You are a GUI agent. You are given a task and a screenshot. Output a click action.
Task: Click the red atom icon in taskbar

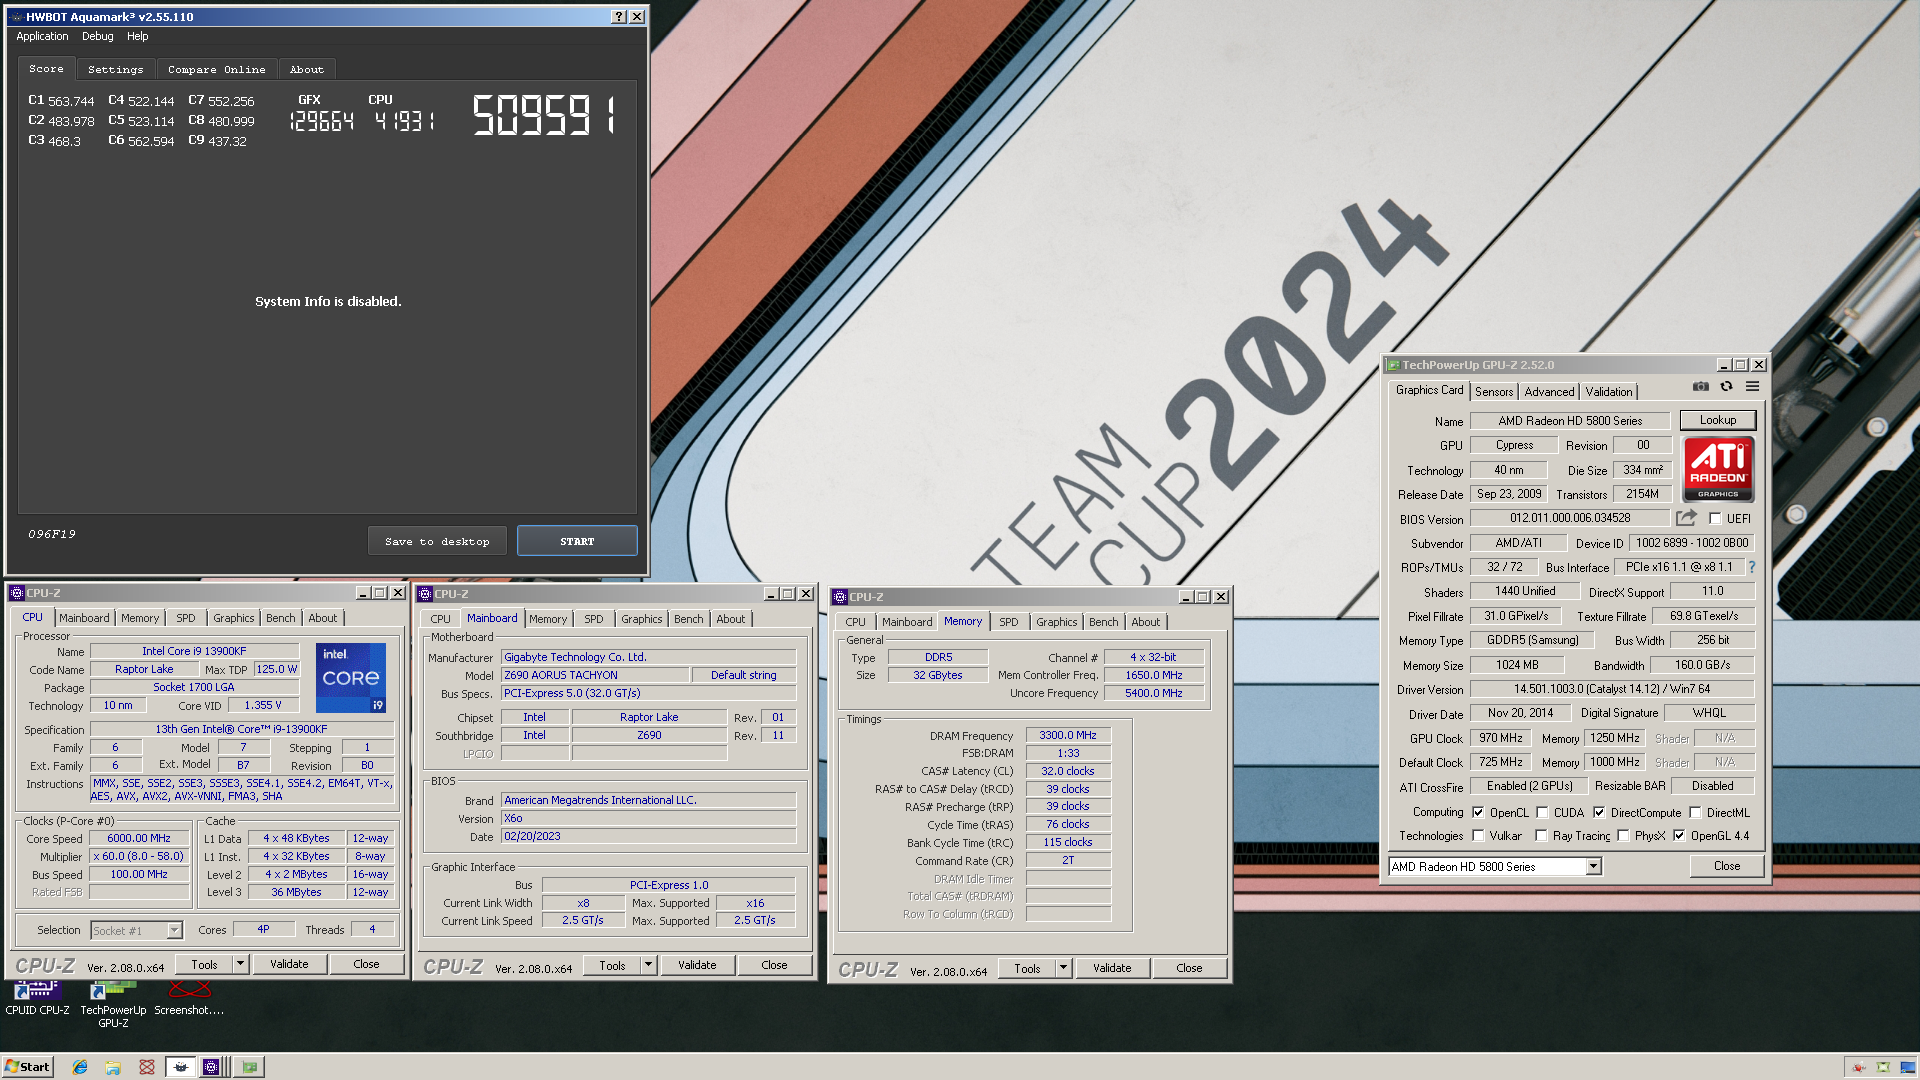coord(147,1067)
